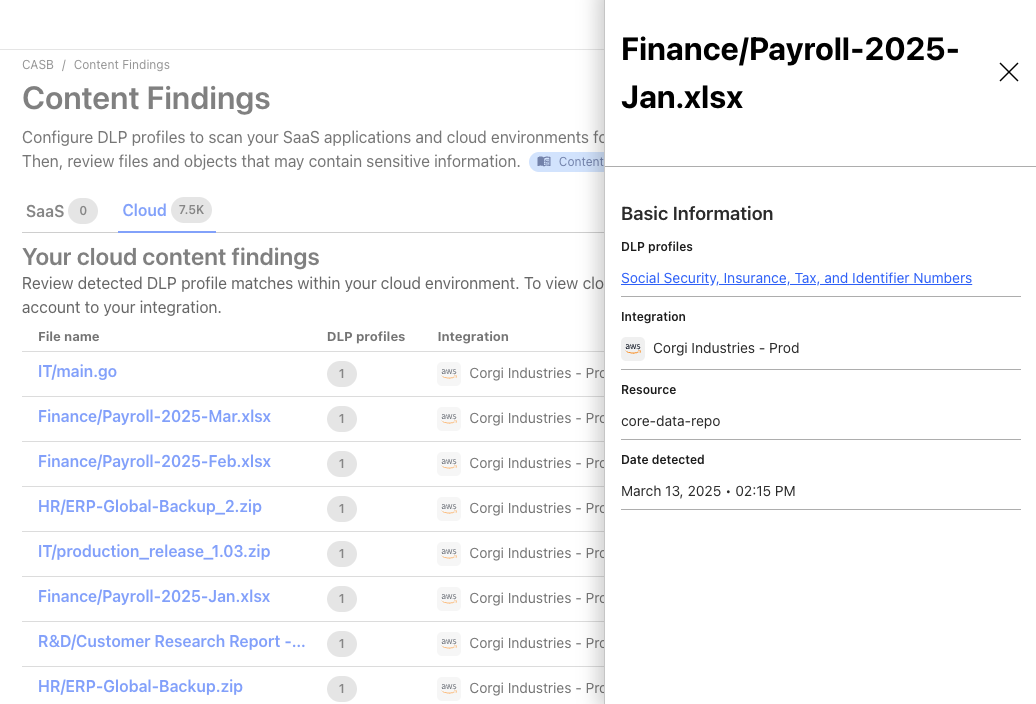Screen dimensions: 1036x704
Task: Open Finance/Payroll-2025-Feb.xlsx finding
Action: tap(154, 461)
